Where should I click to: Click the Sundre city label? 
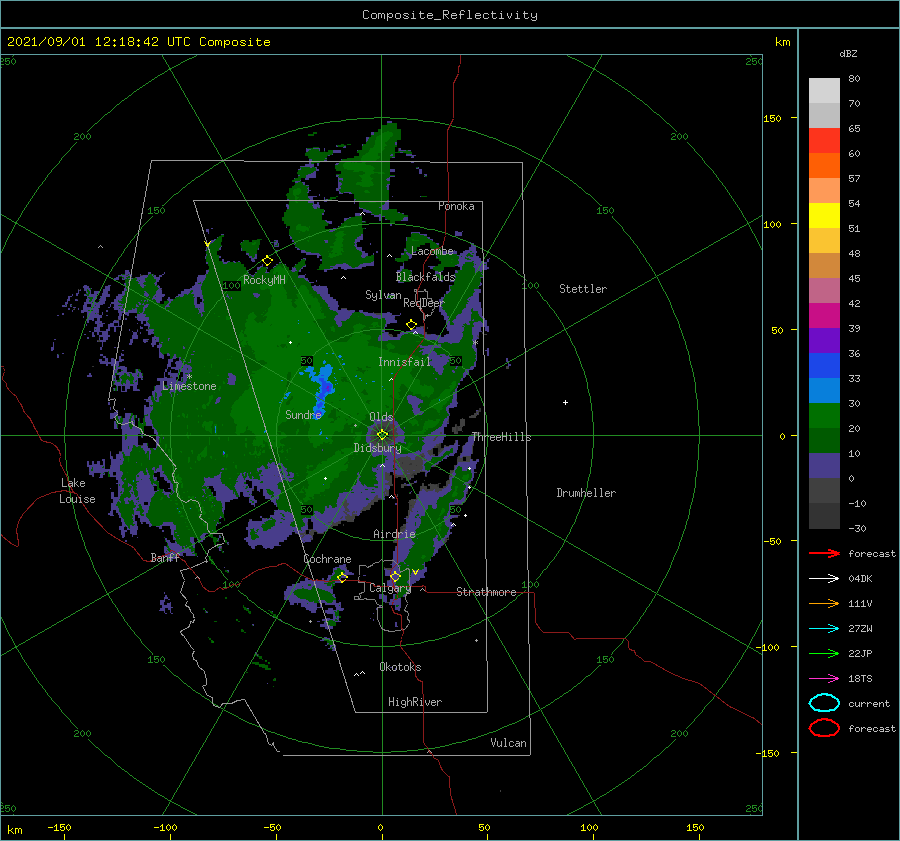click(303, 414)
